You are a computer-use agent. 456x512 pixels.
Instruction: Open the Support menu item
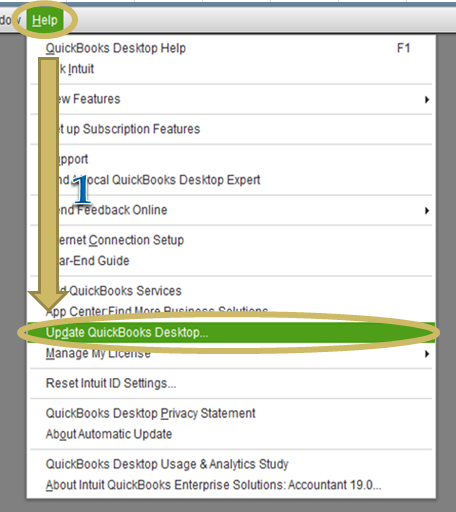(x=231, y=159)
